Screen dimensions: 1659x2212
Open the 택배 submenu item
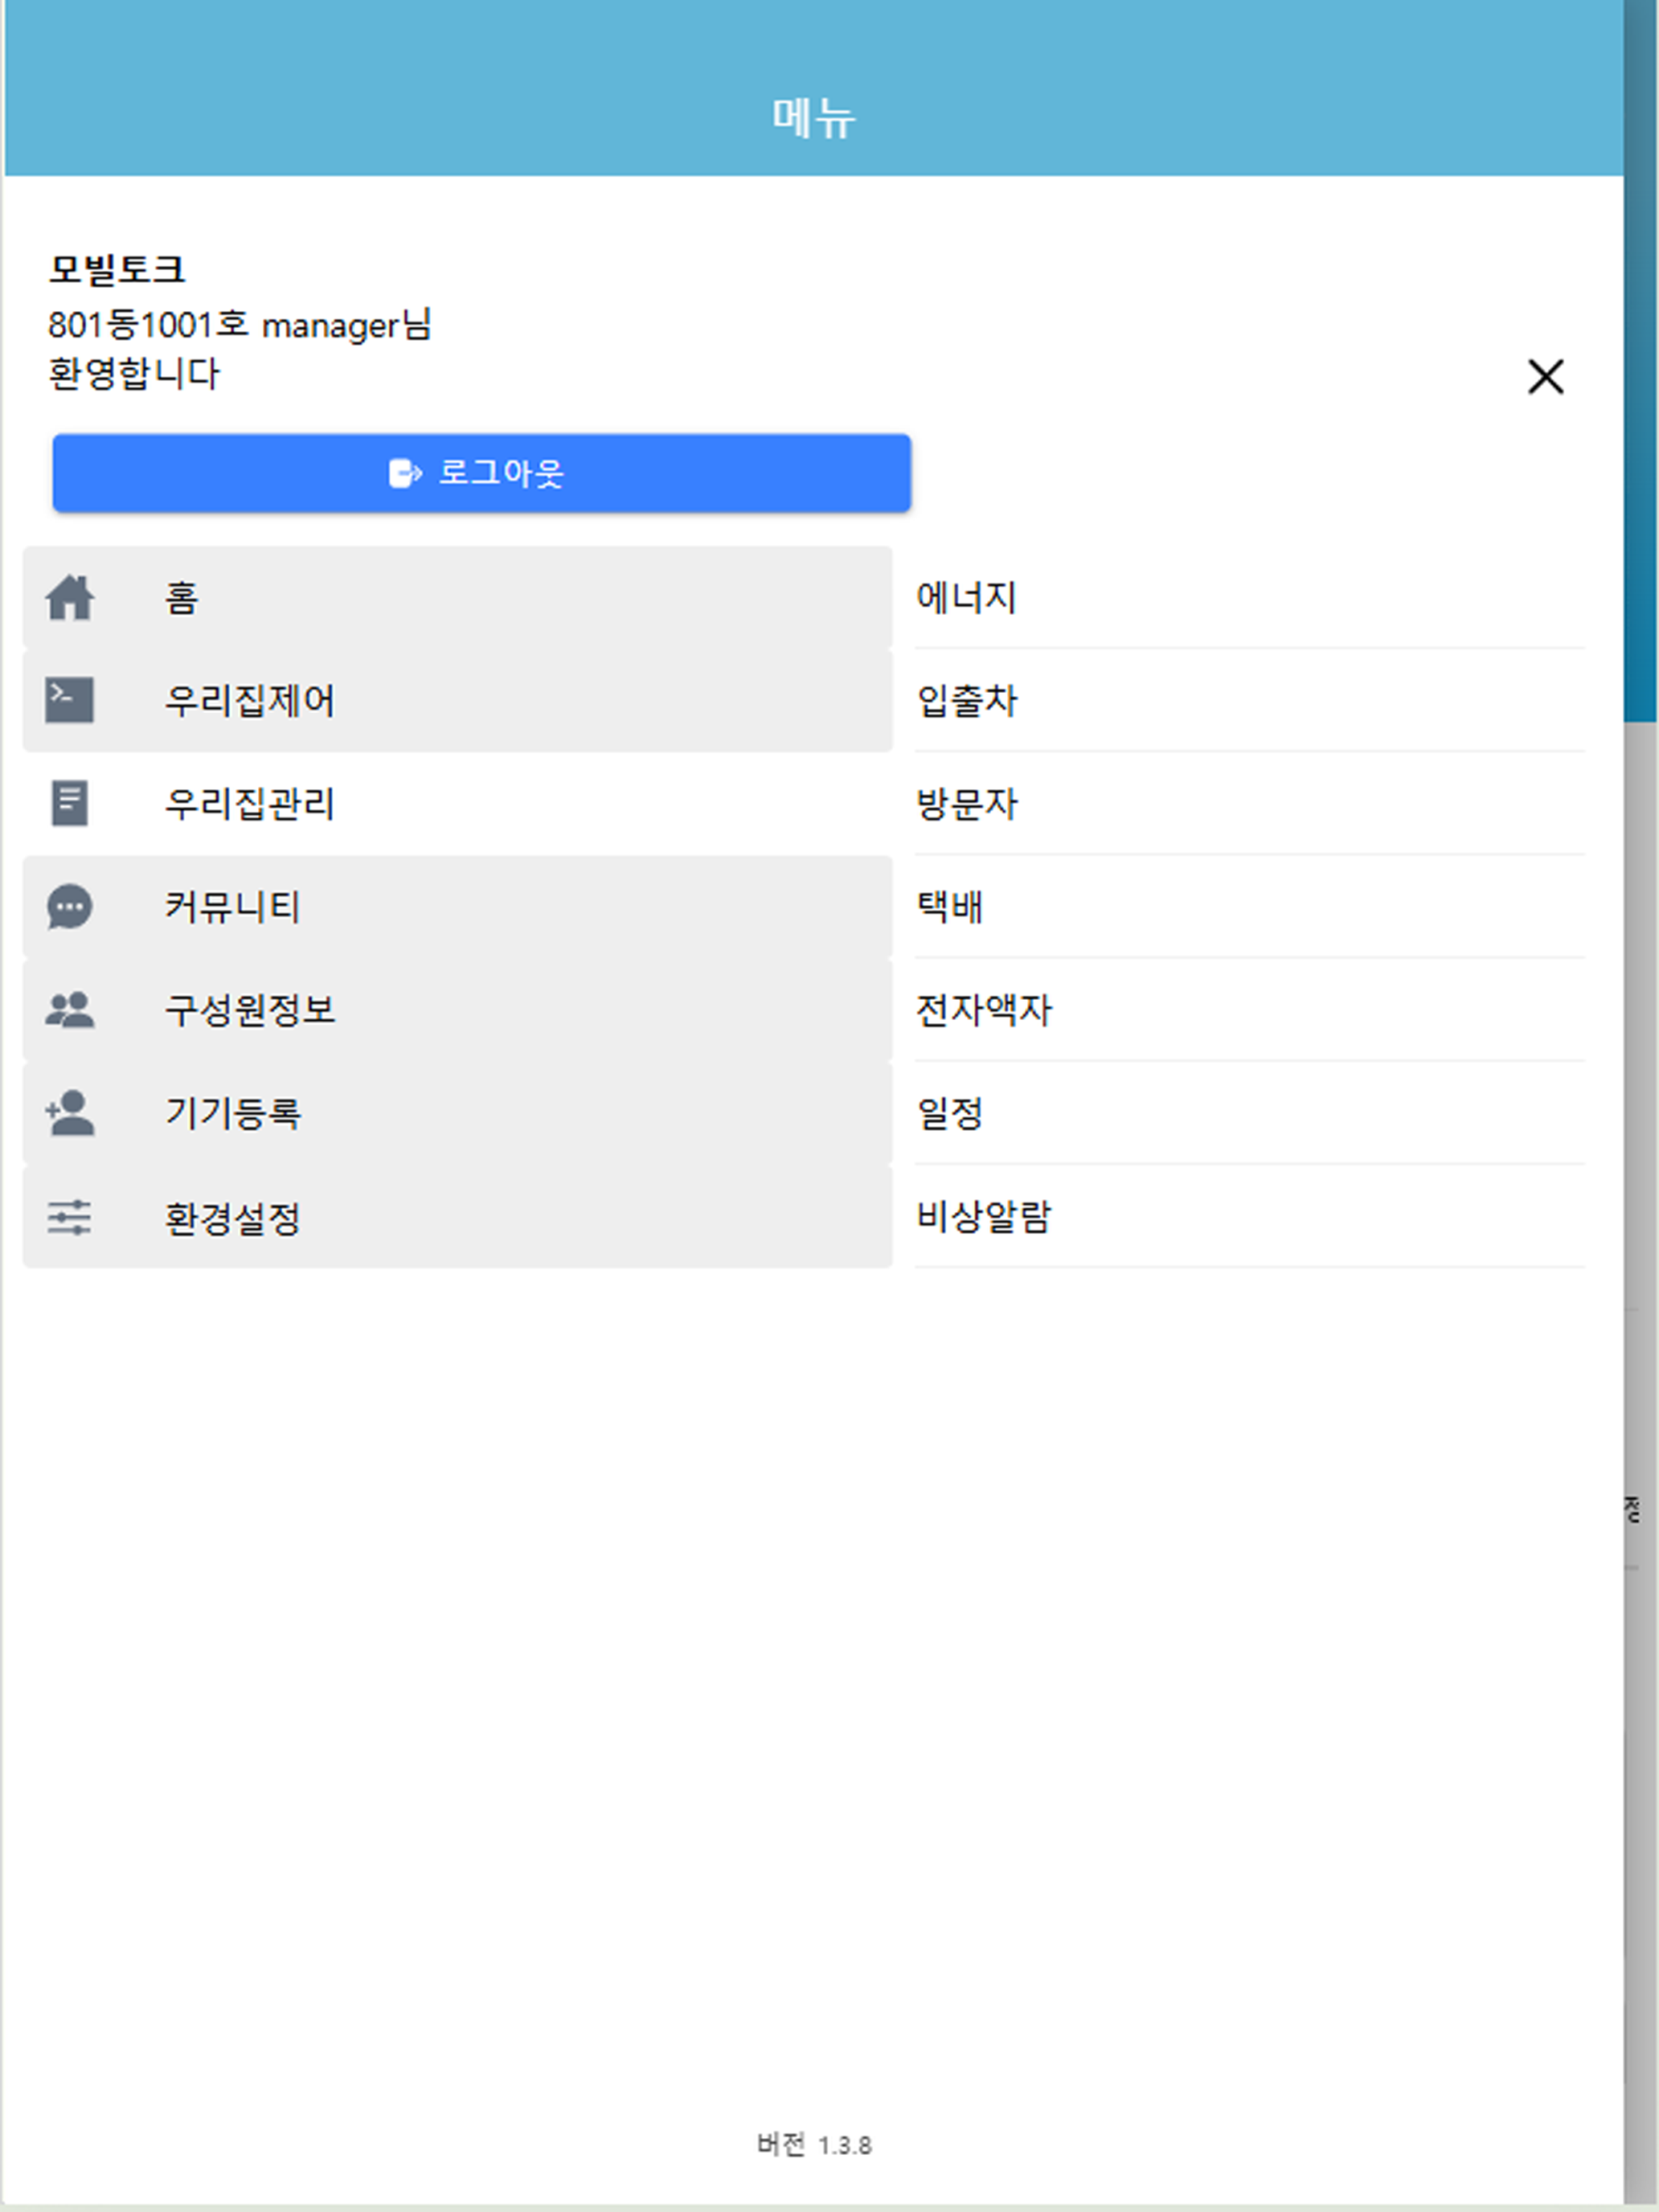coord(1249,907)
